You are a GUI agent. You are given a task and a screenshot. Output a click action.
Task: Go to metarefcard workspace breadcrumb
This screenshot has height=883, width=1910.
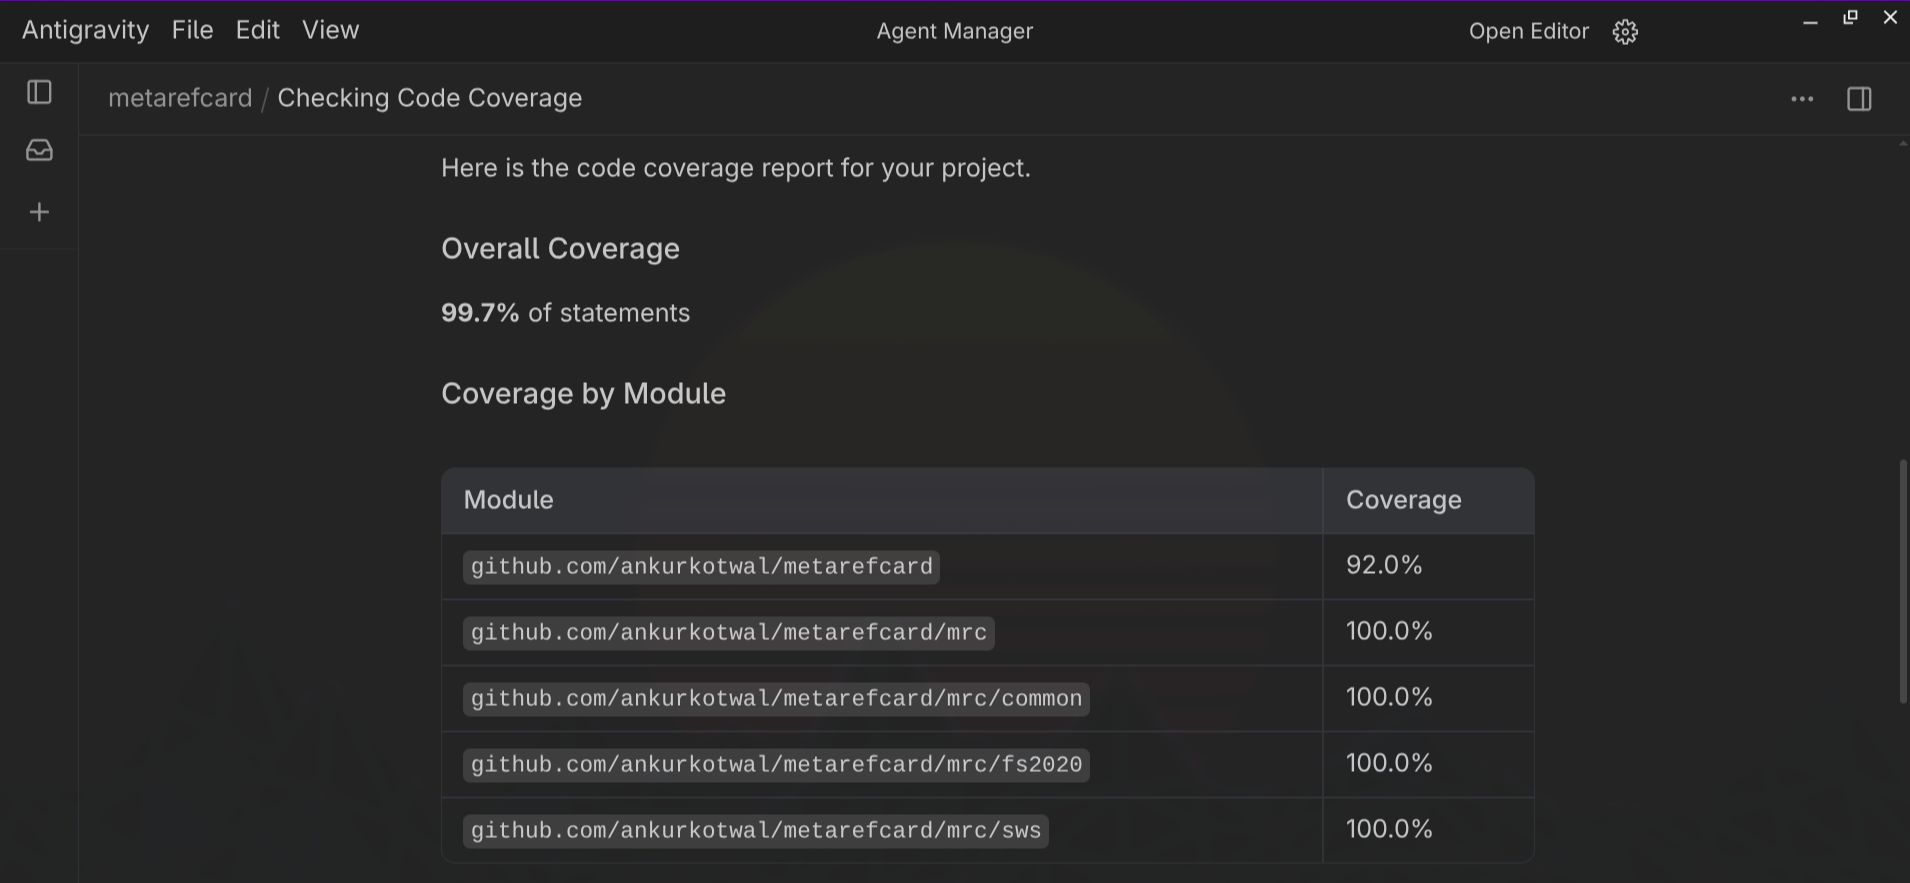tap(180, 98)
